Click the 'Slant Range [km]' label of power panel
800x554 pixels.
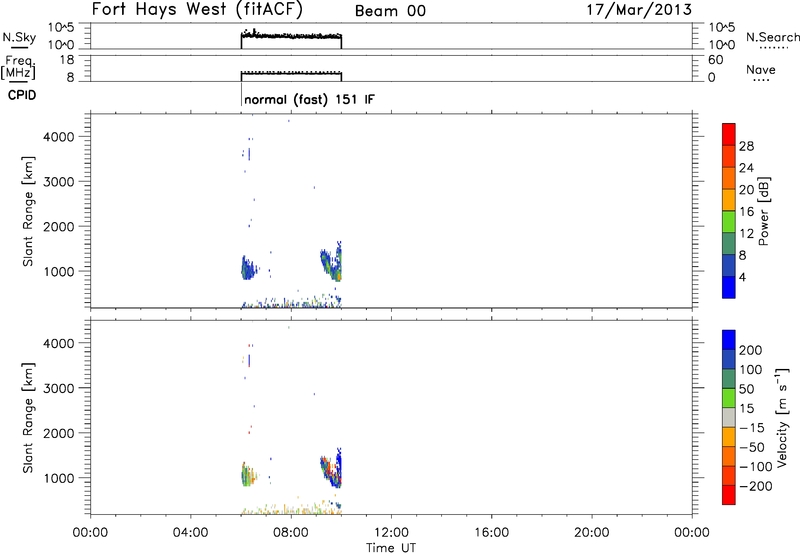[x=28, y=211]
